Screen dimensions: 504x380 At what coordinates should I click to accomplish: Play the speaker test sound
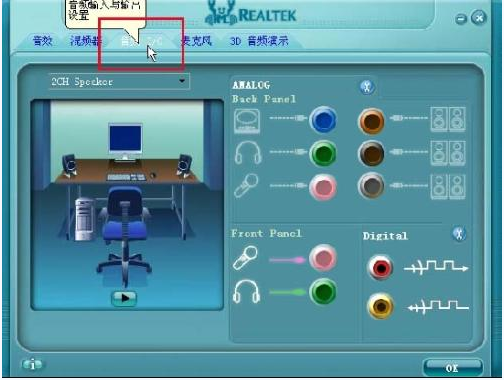click(124, 298)
